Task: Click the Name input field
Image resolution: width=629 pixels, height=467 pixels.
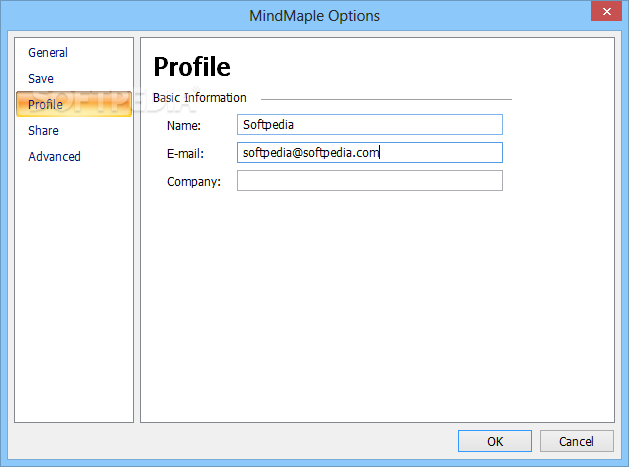Action: coord(369,124)
